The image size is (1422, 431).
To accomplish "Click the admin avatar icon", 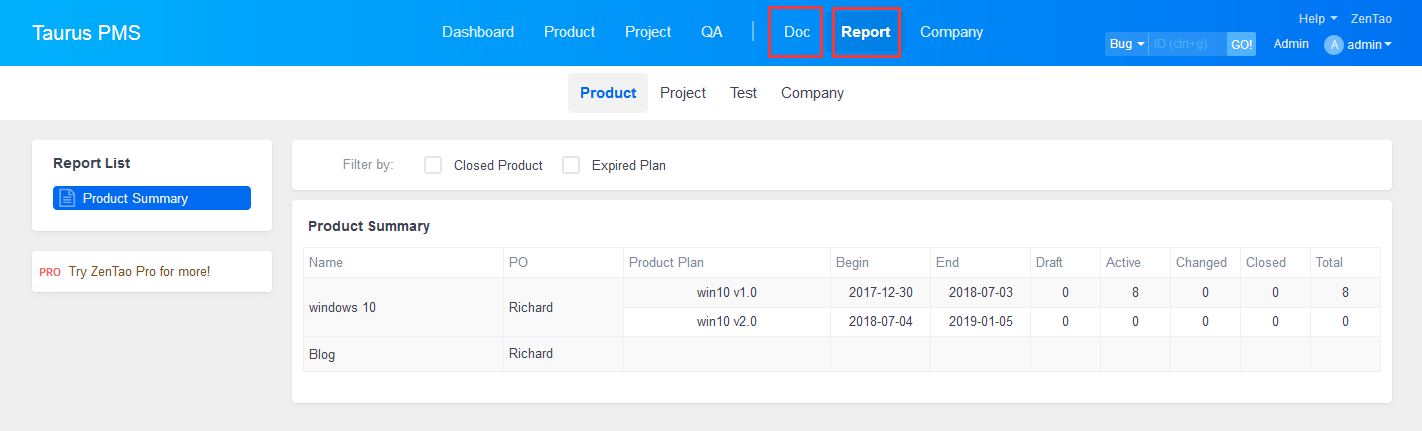I will (1334, 45).
